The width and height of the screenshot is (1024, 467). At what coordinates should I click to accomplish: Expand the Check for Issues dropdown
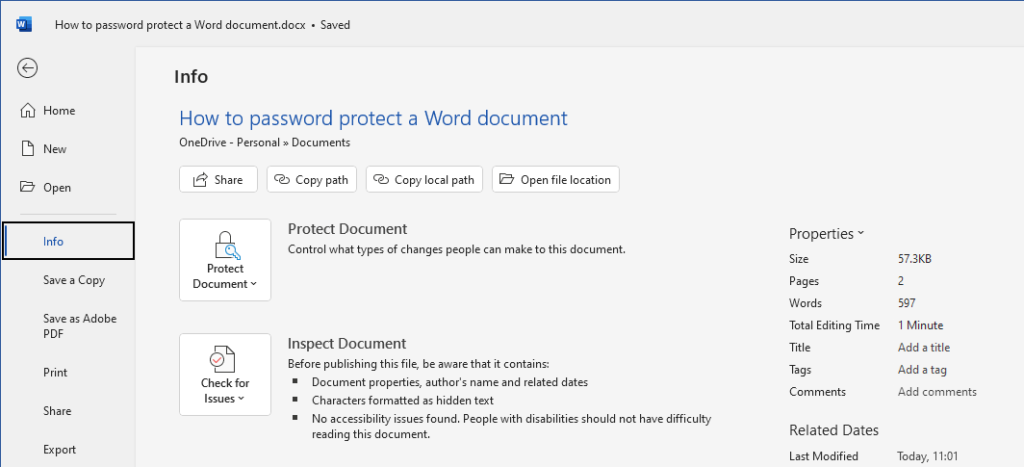coord(225,375)
